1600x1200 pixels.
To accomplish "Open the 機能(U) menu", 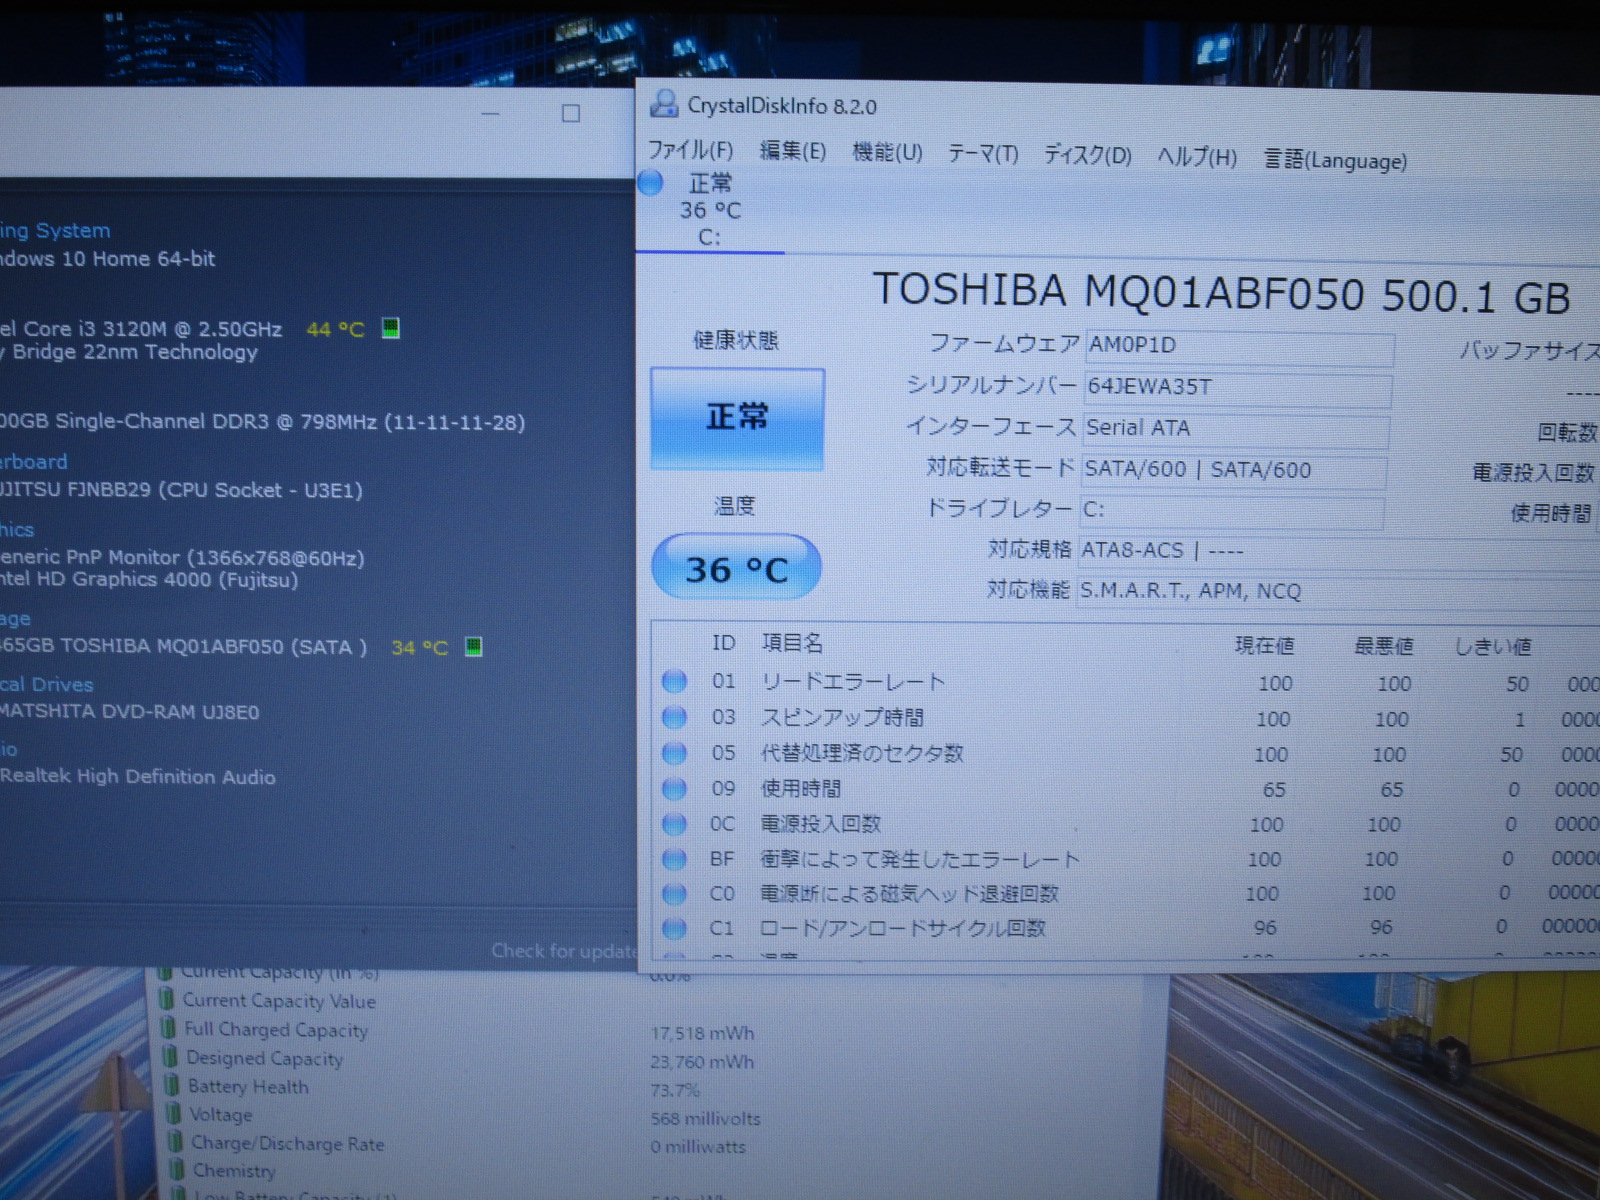I will (x=887, y=153).
